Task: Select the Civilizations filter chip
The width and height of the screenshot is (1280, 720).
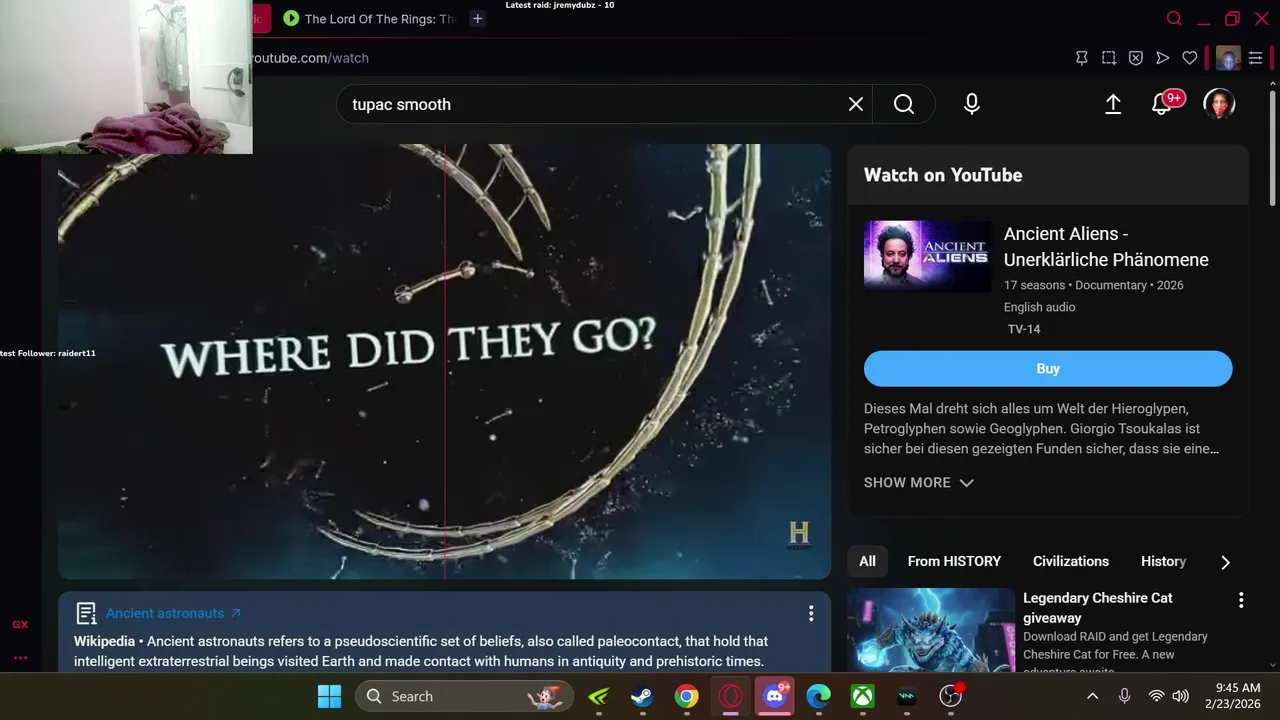Action: point(1071,561)
